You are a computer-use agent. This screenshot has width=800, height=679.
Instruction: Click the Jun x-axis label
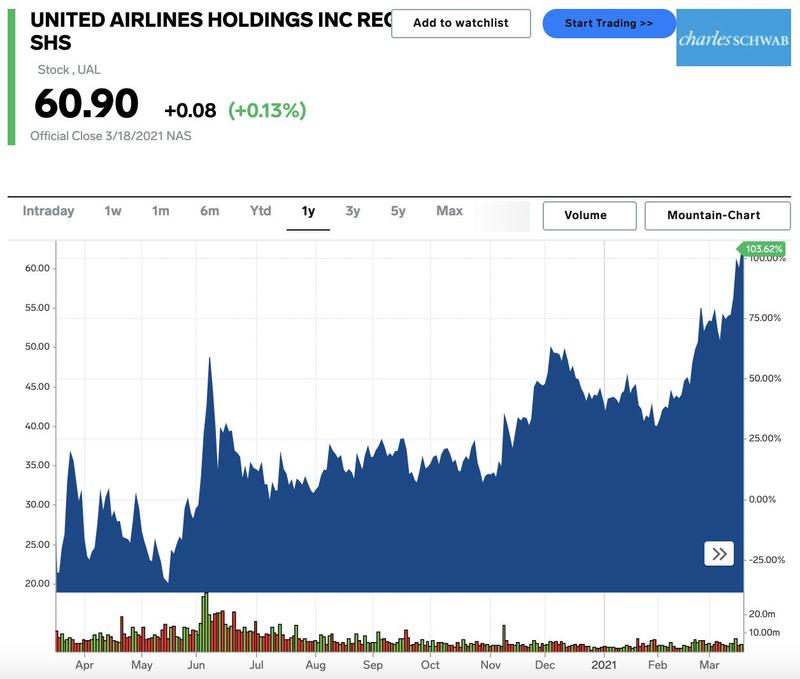196,665
